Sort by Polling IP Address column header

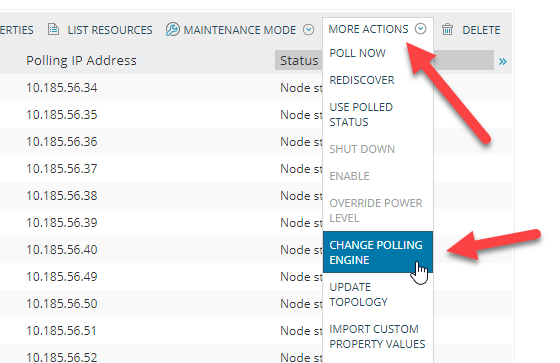tap(81, 60)
